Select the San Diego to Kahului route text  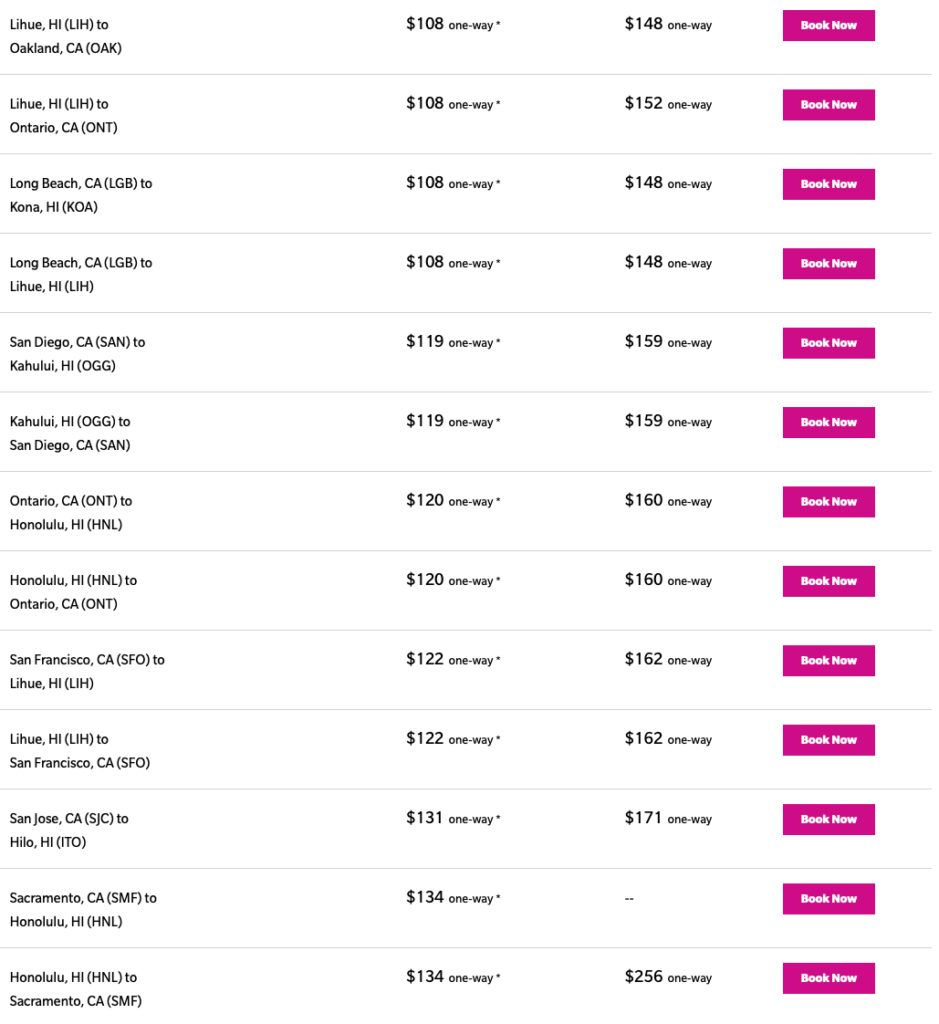click(77, 354)
